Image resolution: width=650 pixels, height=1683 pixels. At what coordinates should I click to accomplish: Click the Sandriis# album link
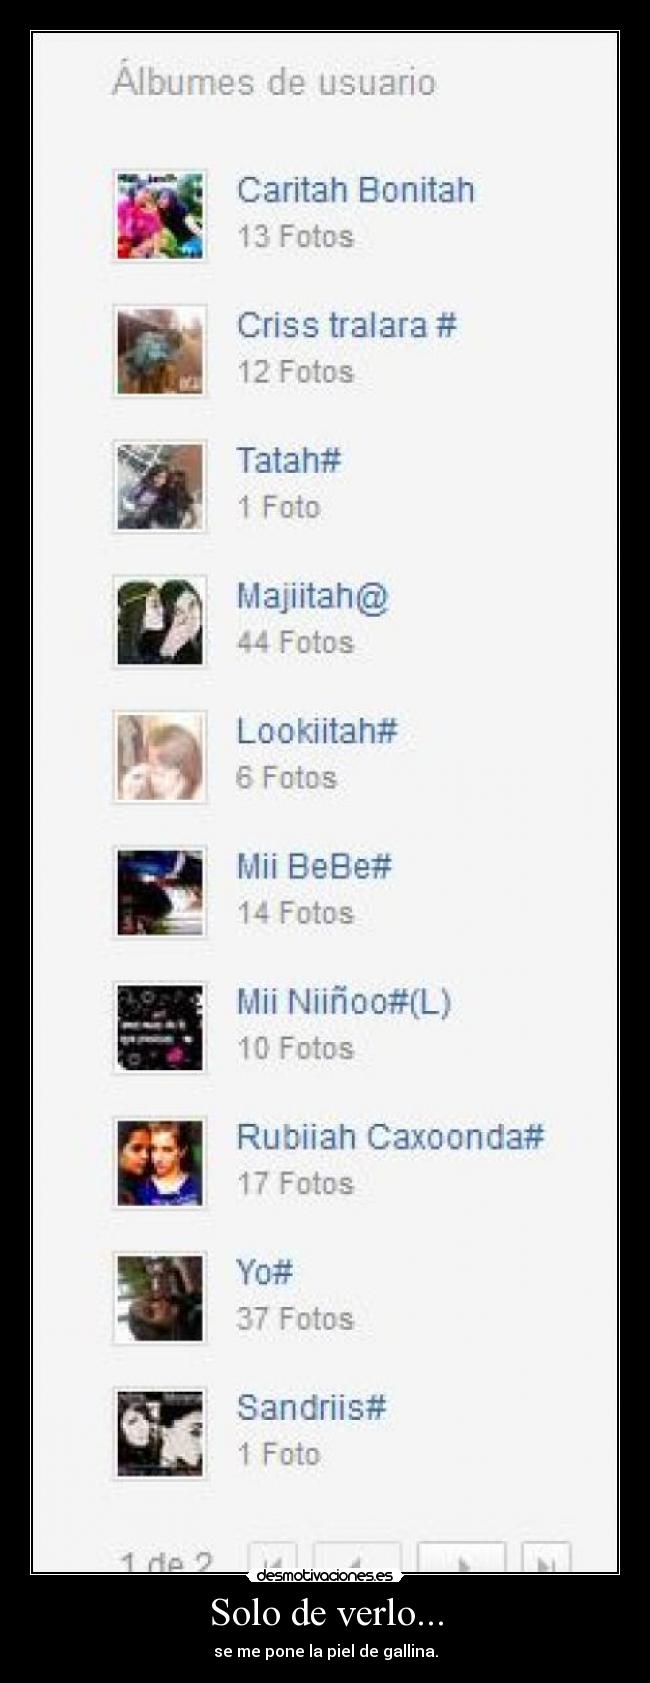pos(311,1408)
